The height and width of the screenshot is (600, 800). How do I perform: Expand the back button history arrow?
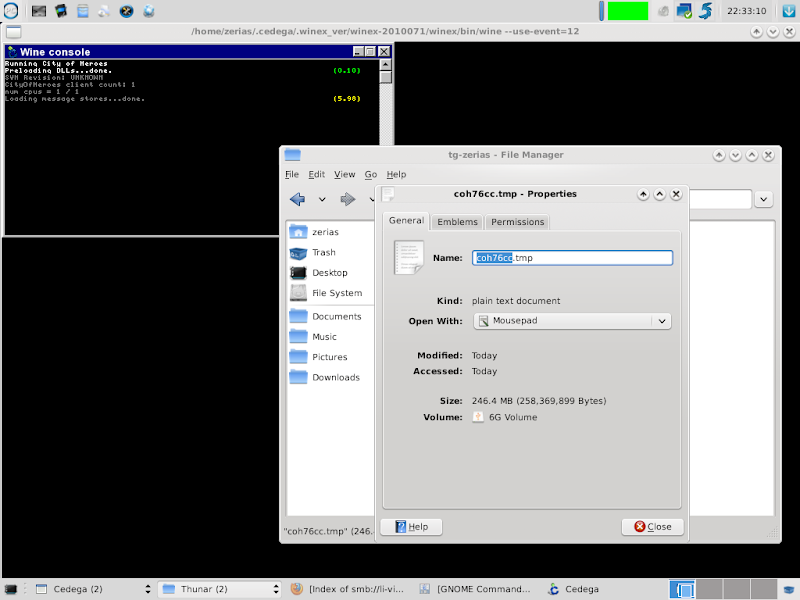322,199
